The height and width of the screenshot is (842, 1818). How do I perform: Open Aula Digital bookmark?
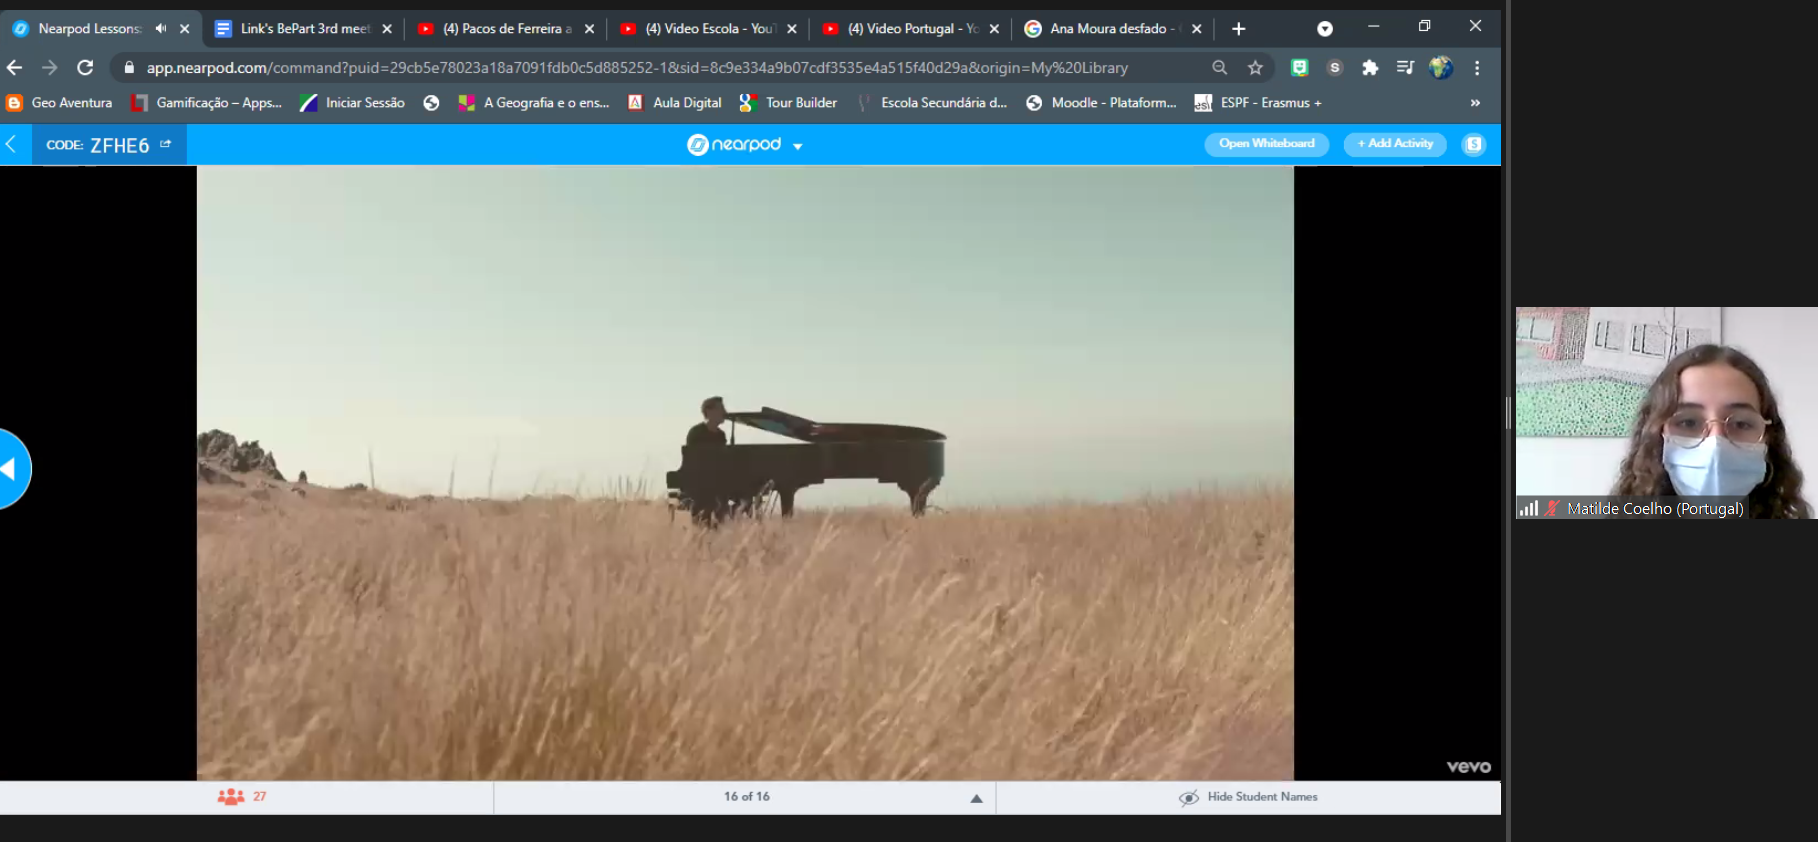675,103
